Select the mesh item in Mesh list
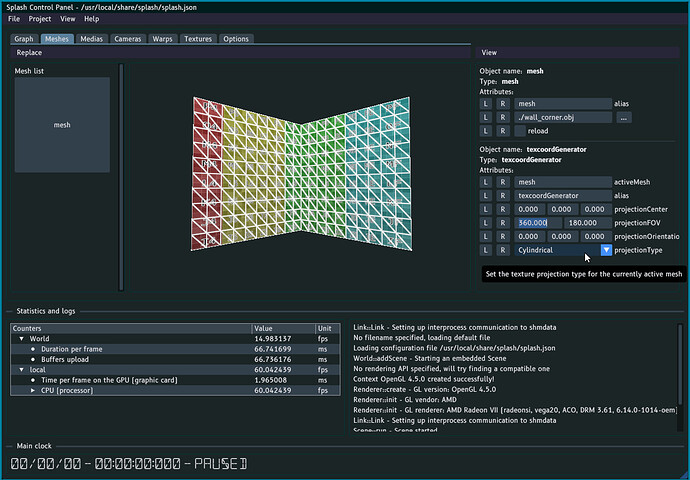Viewport: 690px width, 480px height. pos(62,125)
